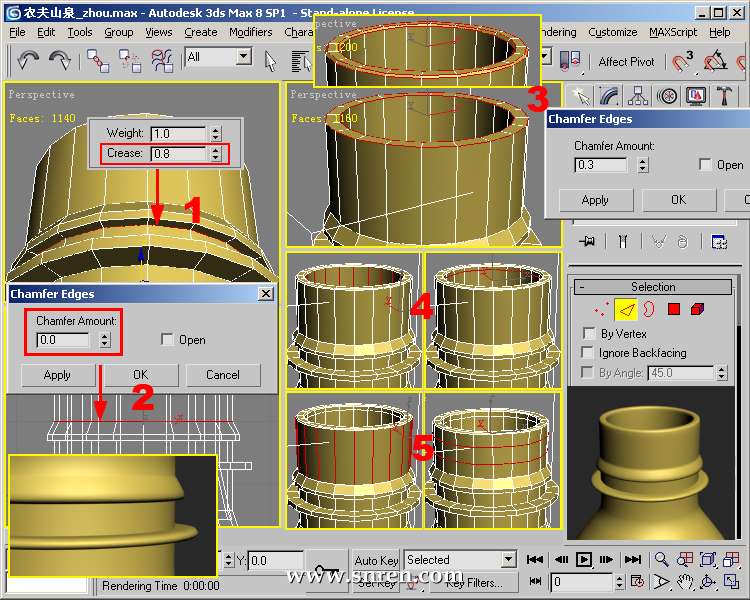Image resolution: width=750 pixels, height=600 pixels.
Task: Open the Time Configuration icon
Action: (x=637, y=581)
